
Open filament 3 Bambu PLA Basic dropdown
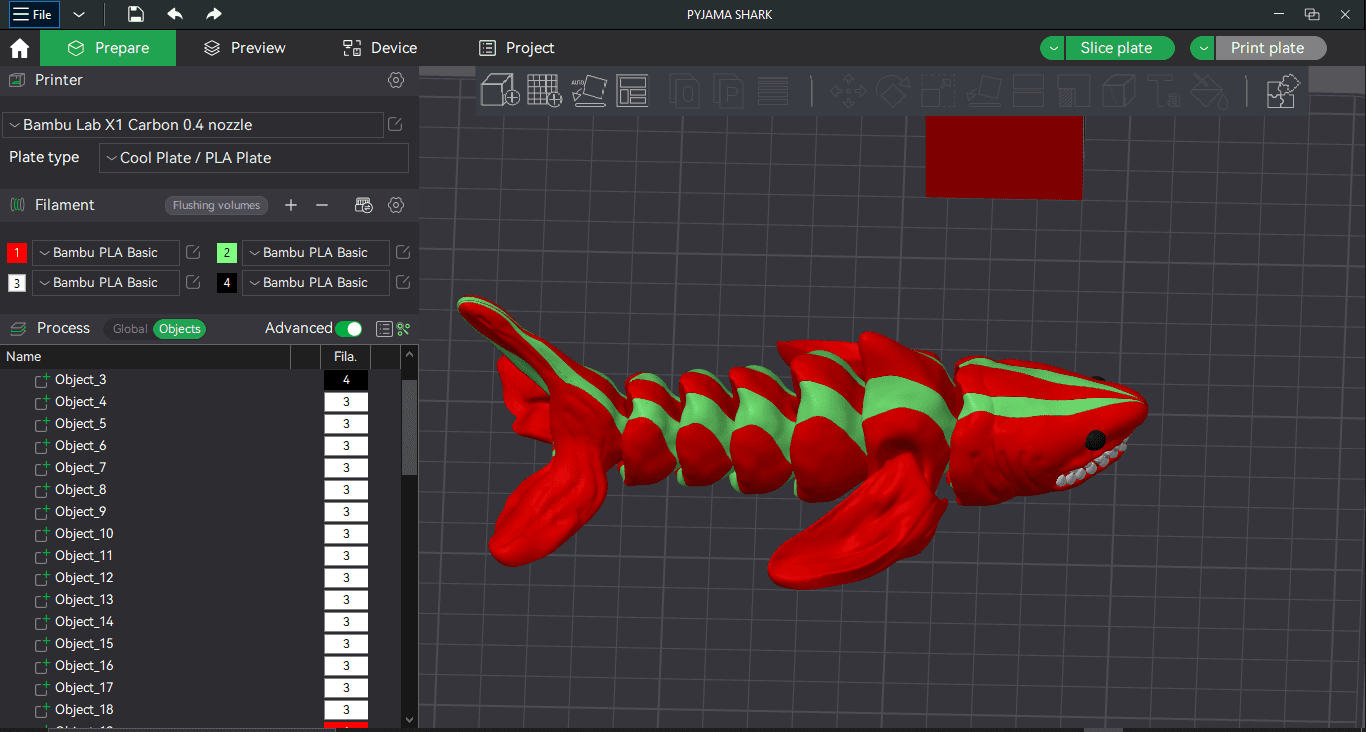click(x=106, y=283)
